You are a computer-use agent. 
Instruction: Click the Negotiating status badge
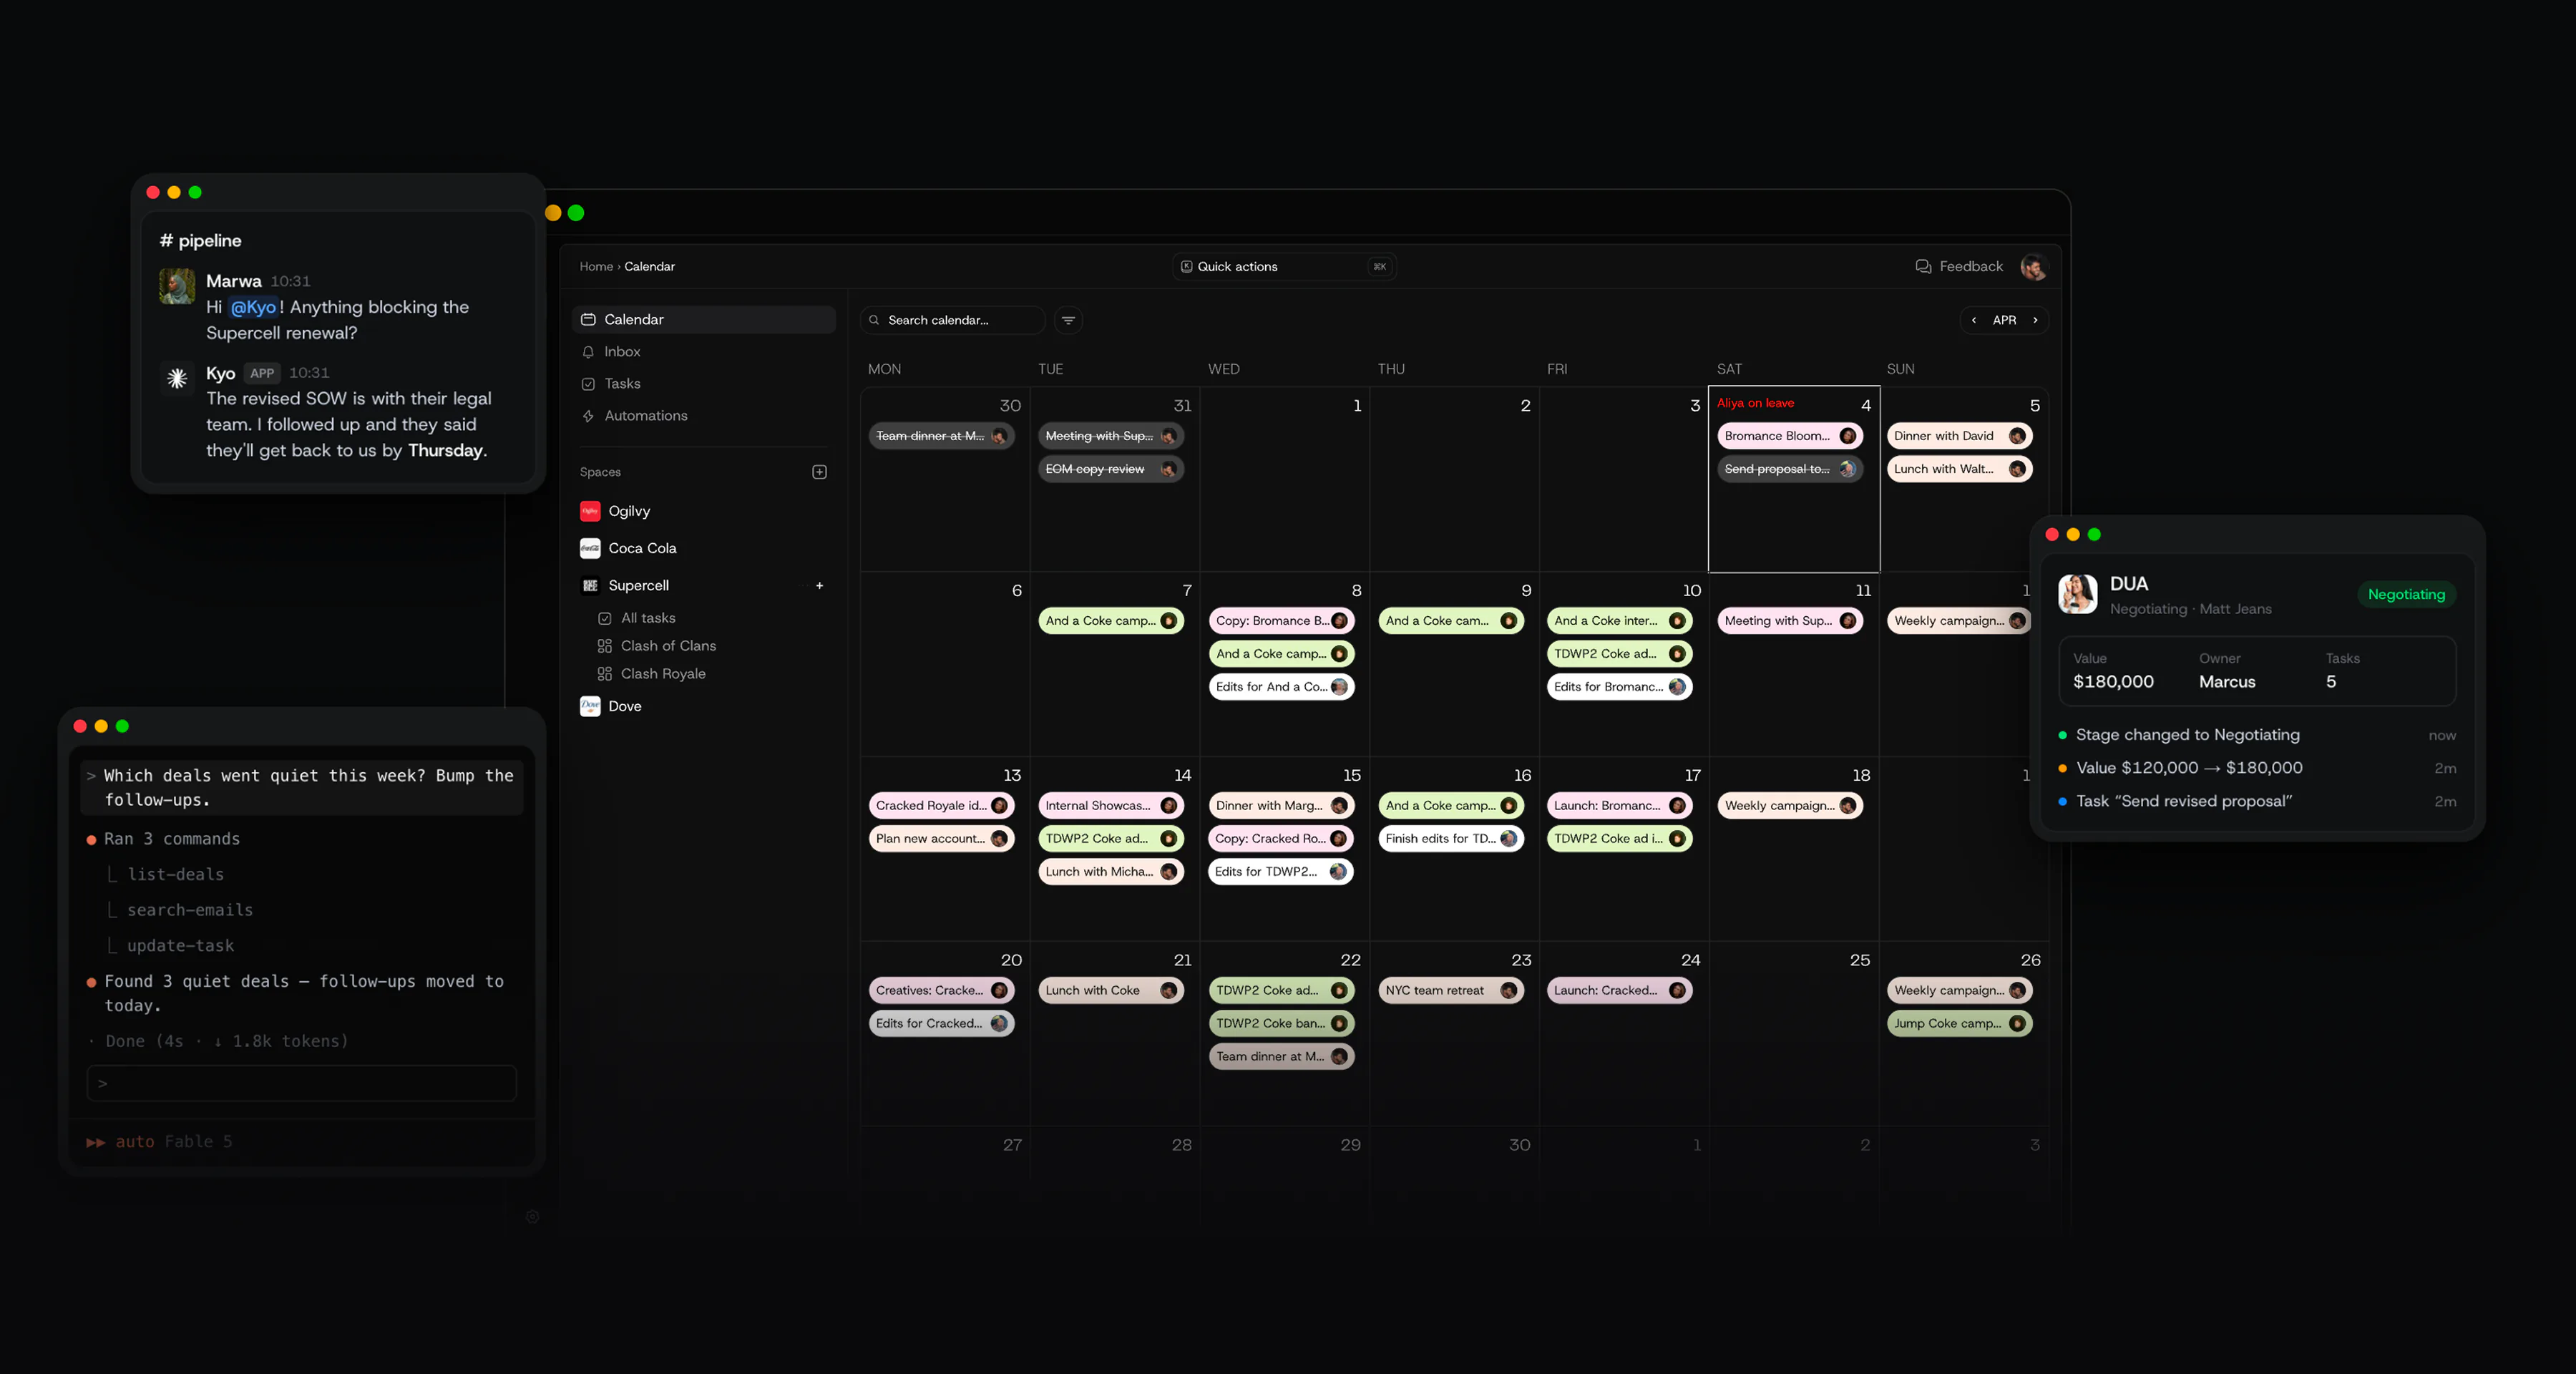(2406, 594)
